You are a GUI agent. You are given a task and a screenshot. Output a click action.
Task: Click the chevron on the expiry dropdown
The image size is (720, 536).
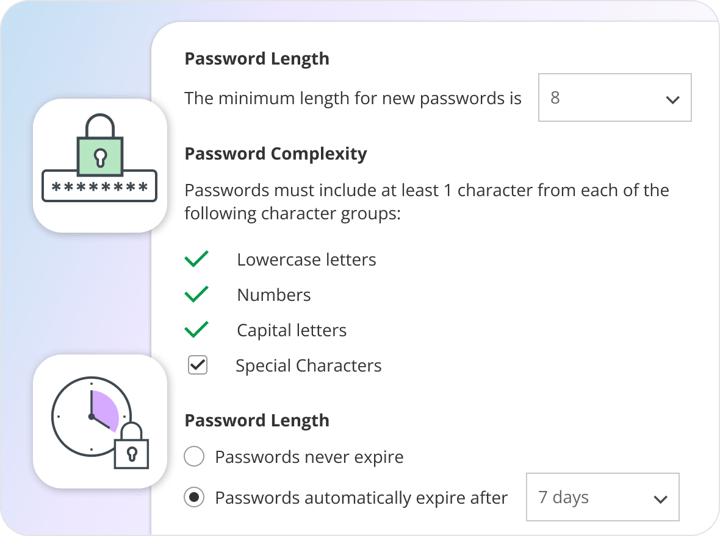pyautogui.click(x=660, y=499)
